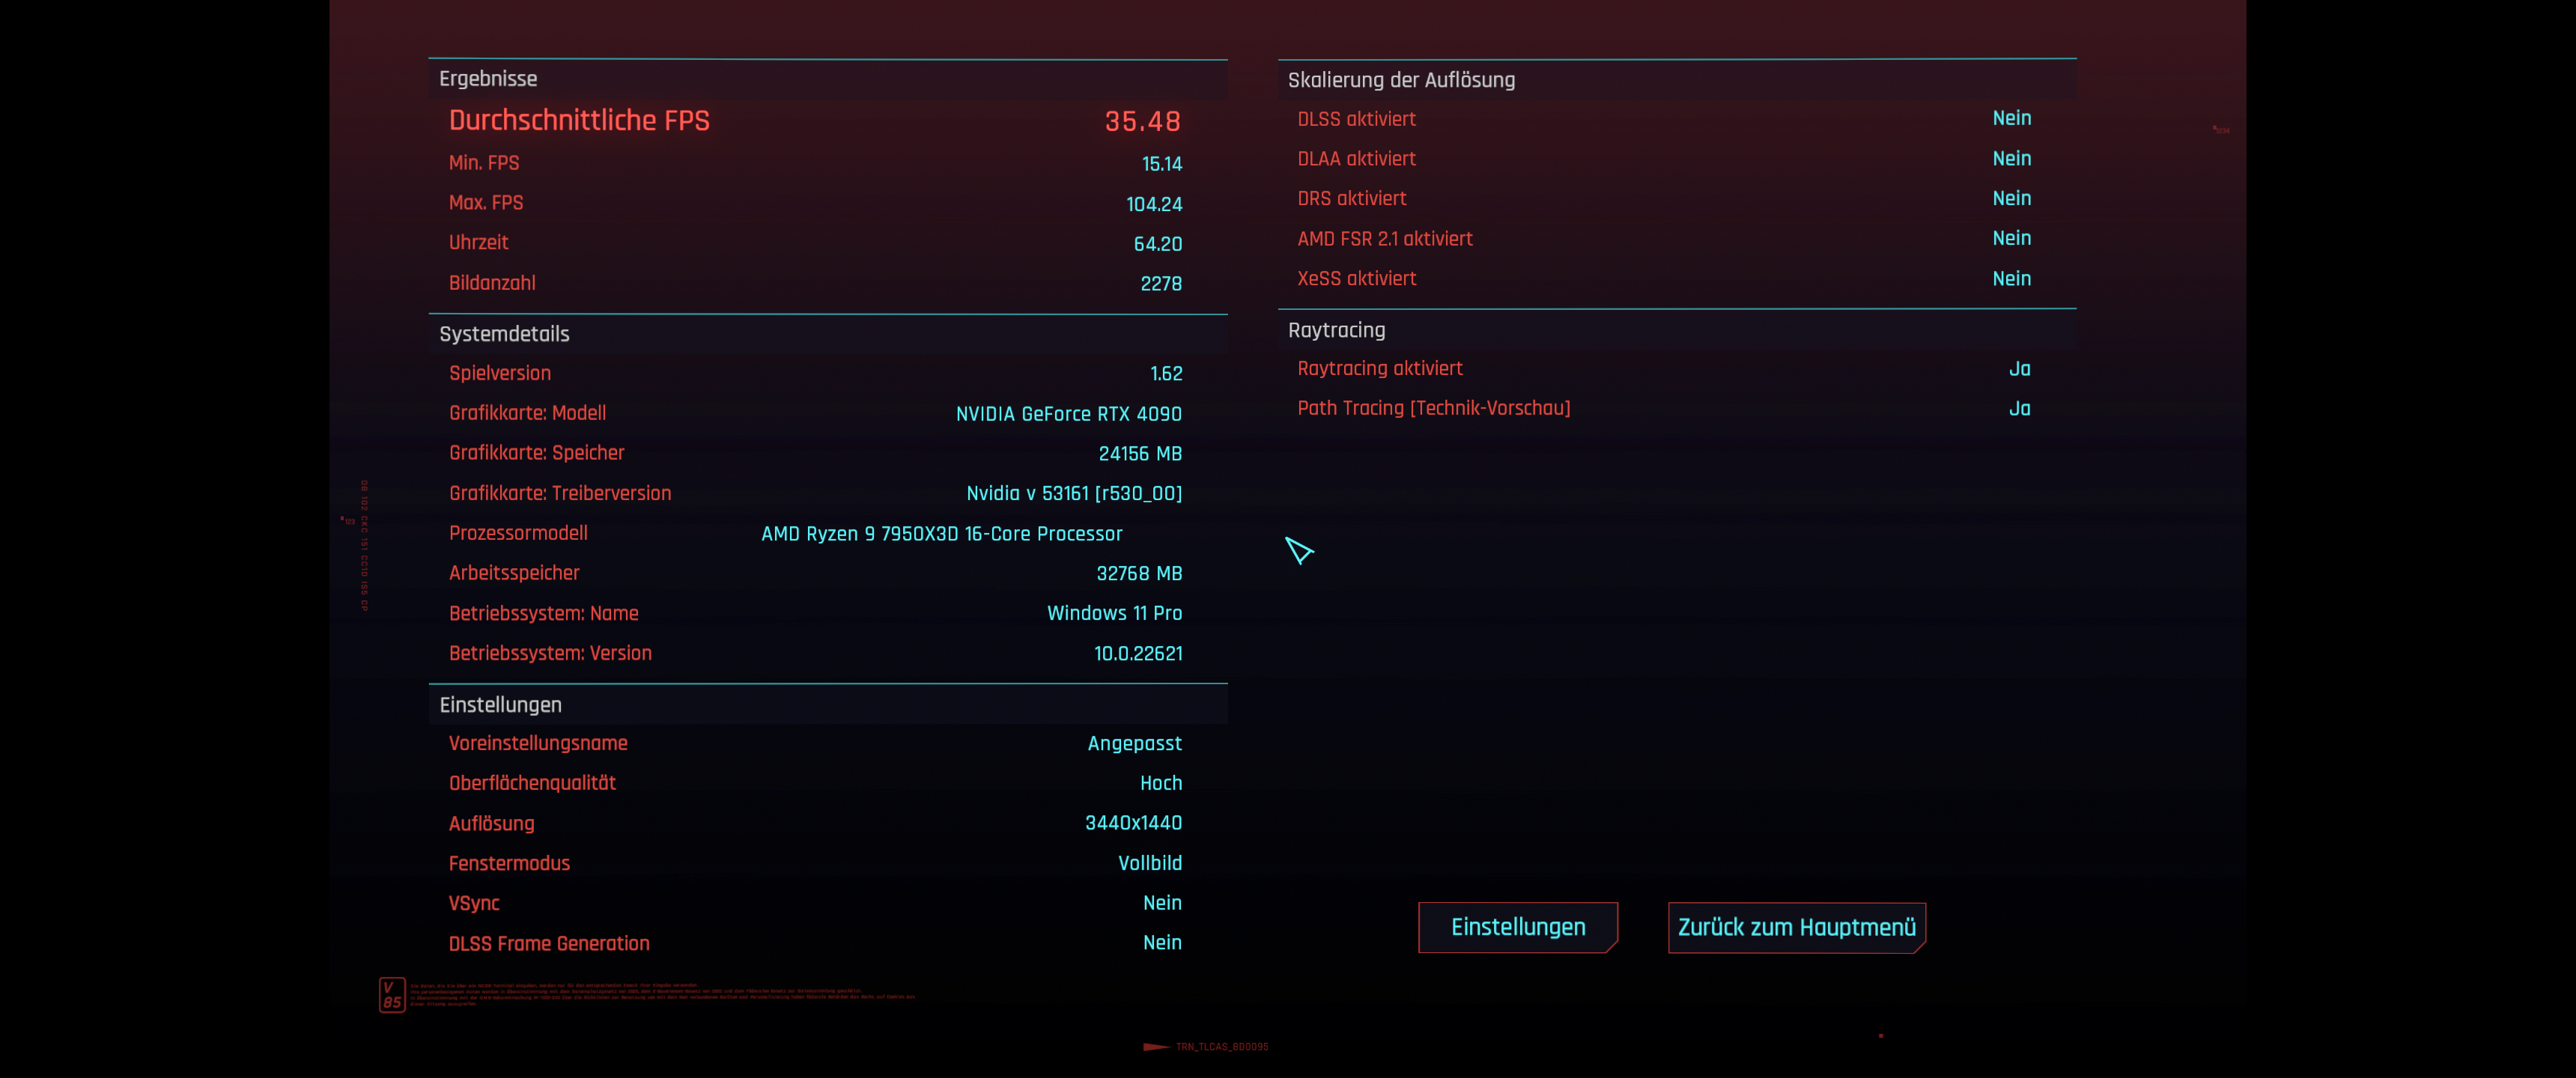This screenshot has width=2576, height=1078.
Task: Click the Einstellungen section header on left
Action: coord(500,705)
